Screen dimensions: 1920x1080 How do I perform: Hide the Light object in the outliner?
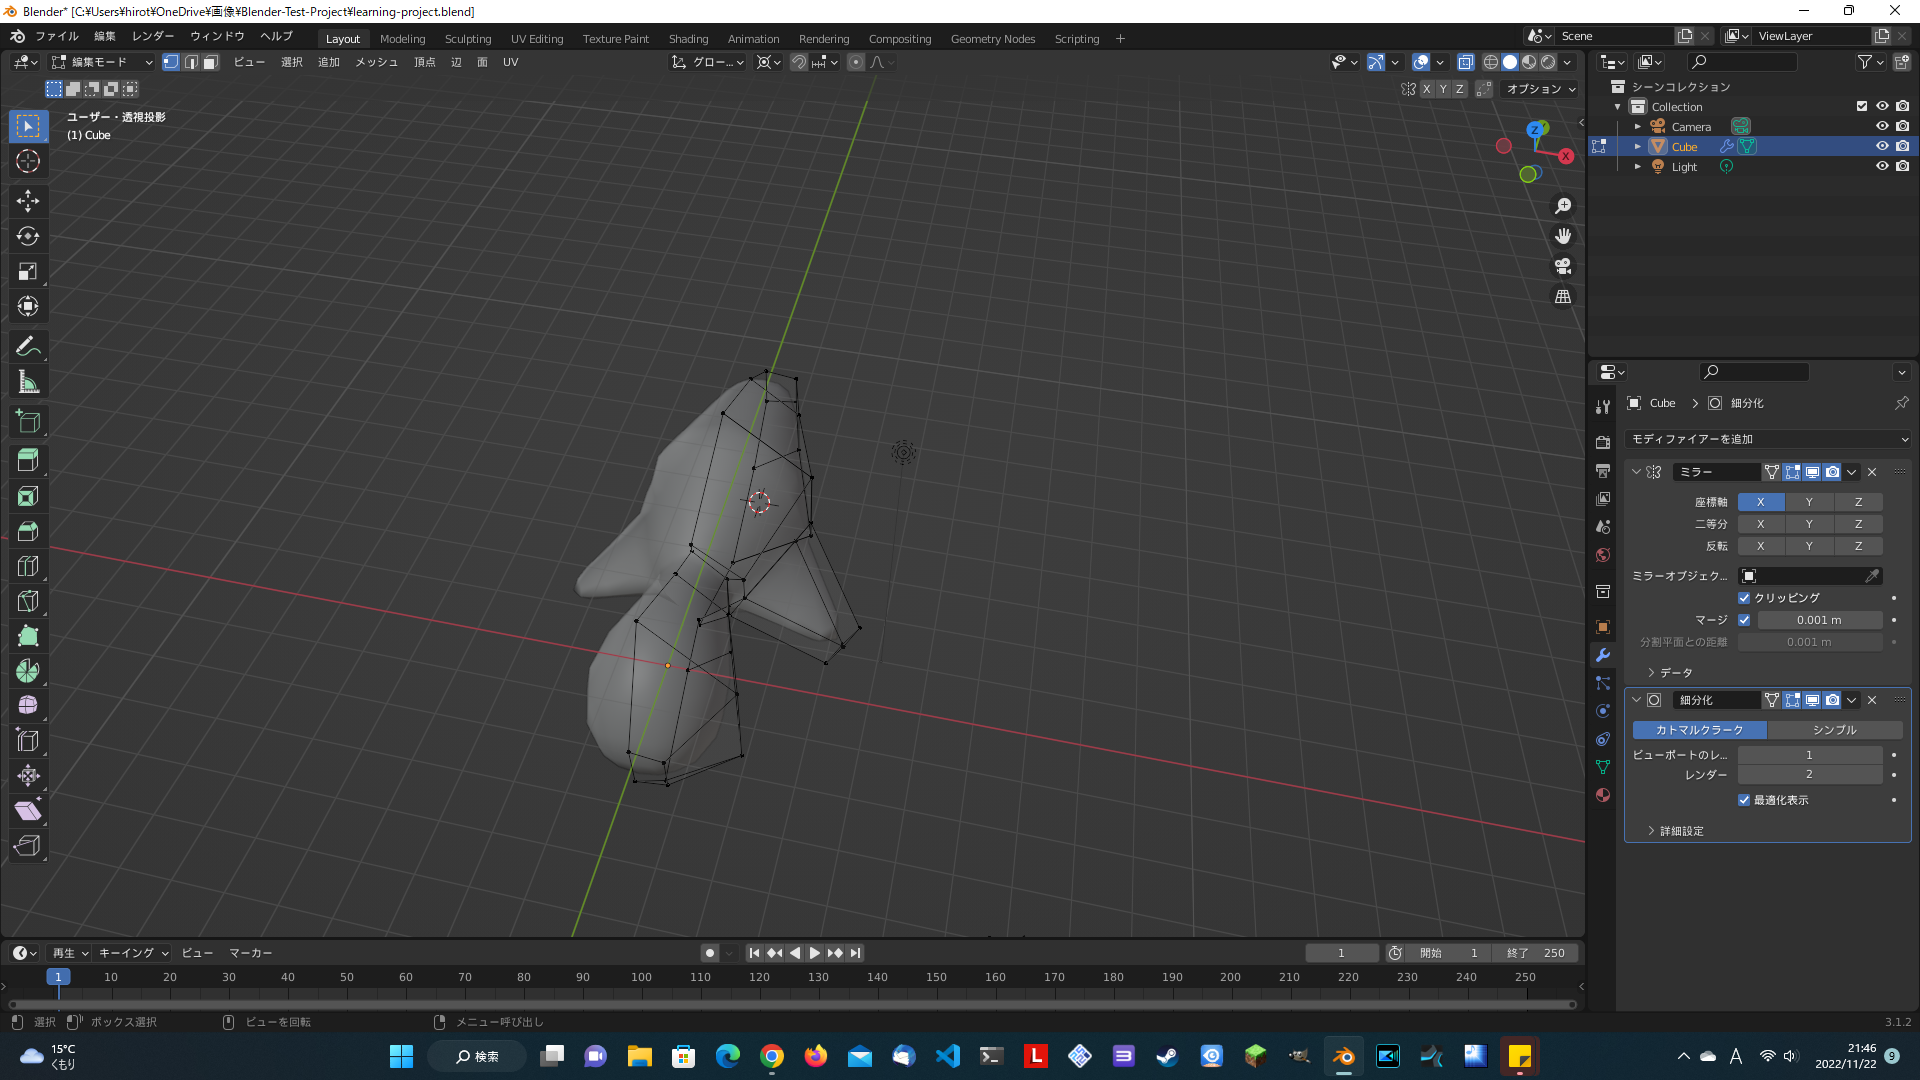(x=1882, y=166)
